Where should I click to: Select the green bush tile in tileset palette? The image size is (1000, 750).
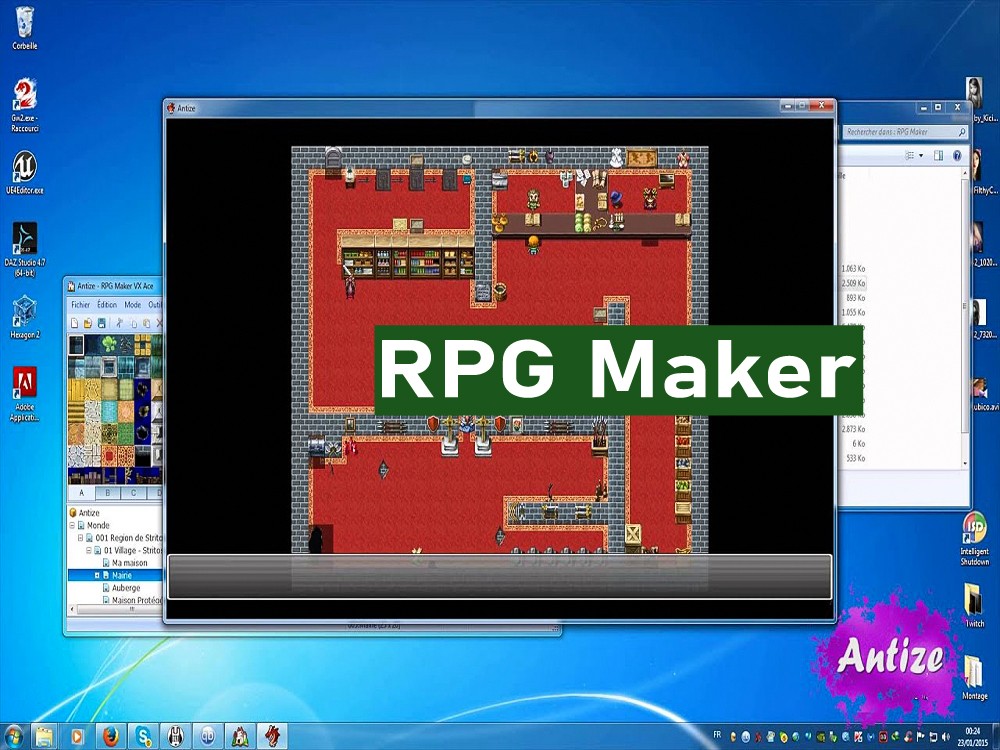click(x=109, y=344)
